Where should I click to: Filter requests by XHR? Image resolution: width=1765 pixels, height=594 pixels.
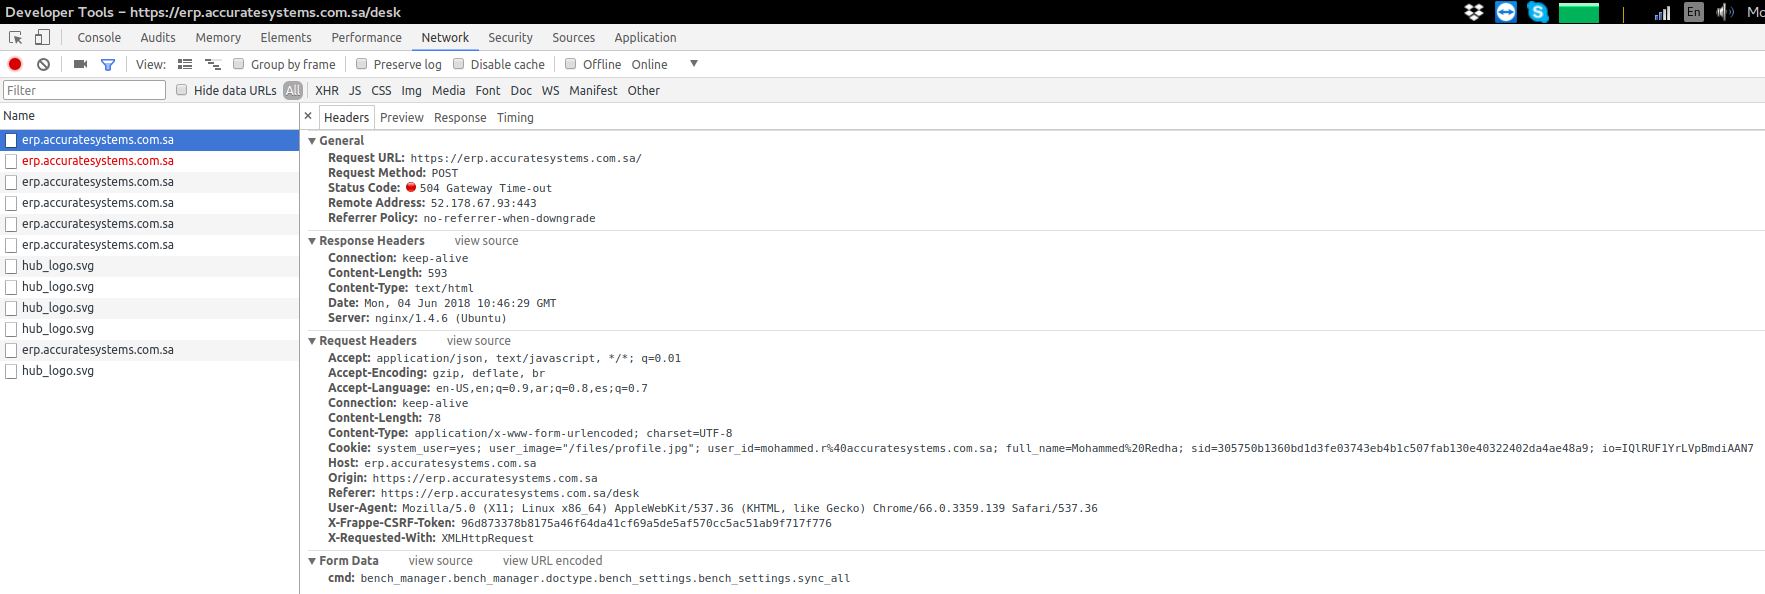click(327, 90)
